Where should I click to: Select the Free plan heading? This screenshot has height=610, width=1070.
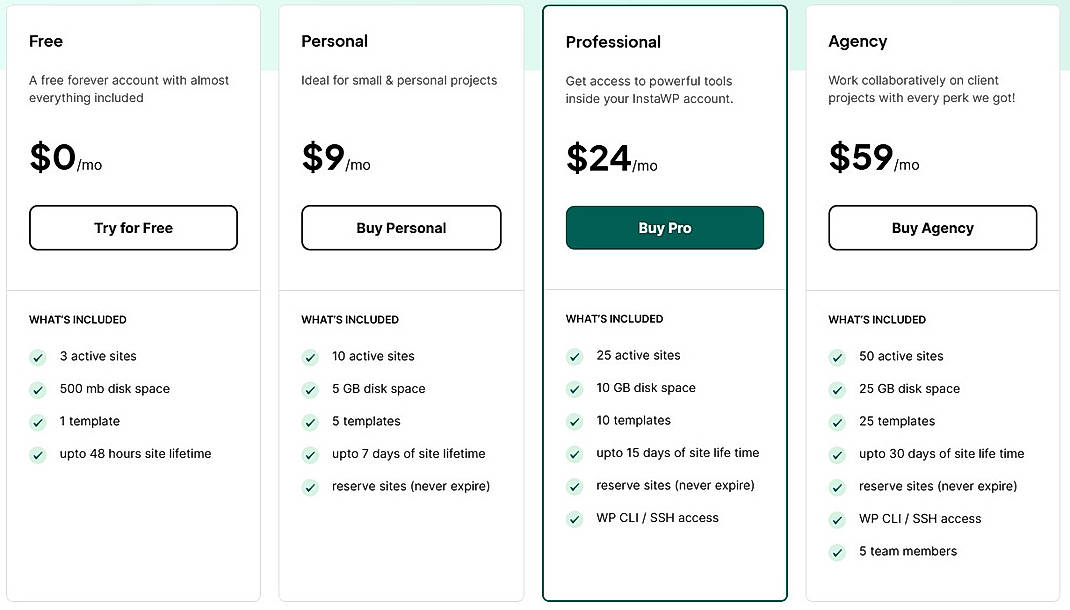pos(46,41)
